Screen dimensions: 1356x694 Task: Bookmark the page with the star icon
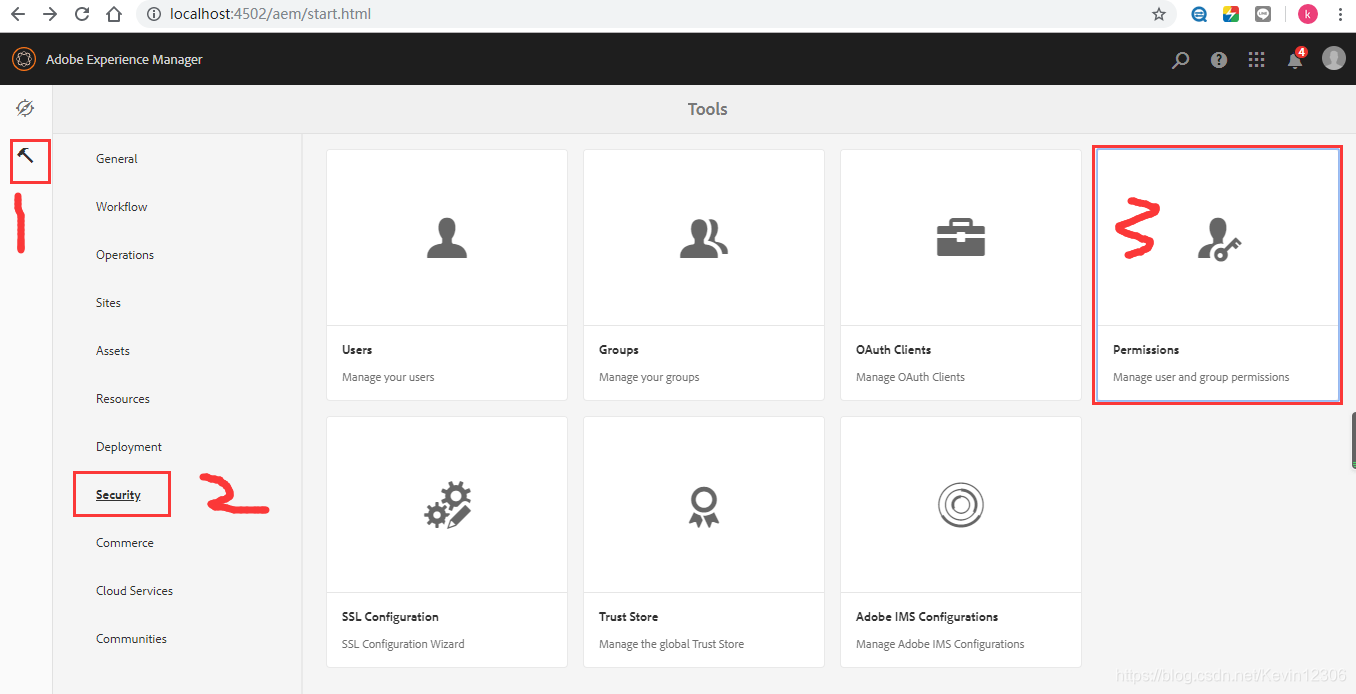point(1159,14)
